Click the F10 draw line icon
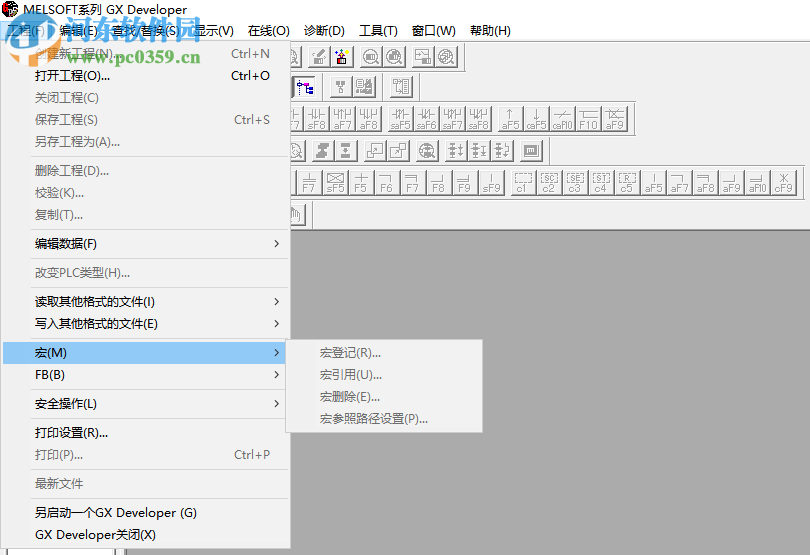 tap(588, 119)
